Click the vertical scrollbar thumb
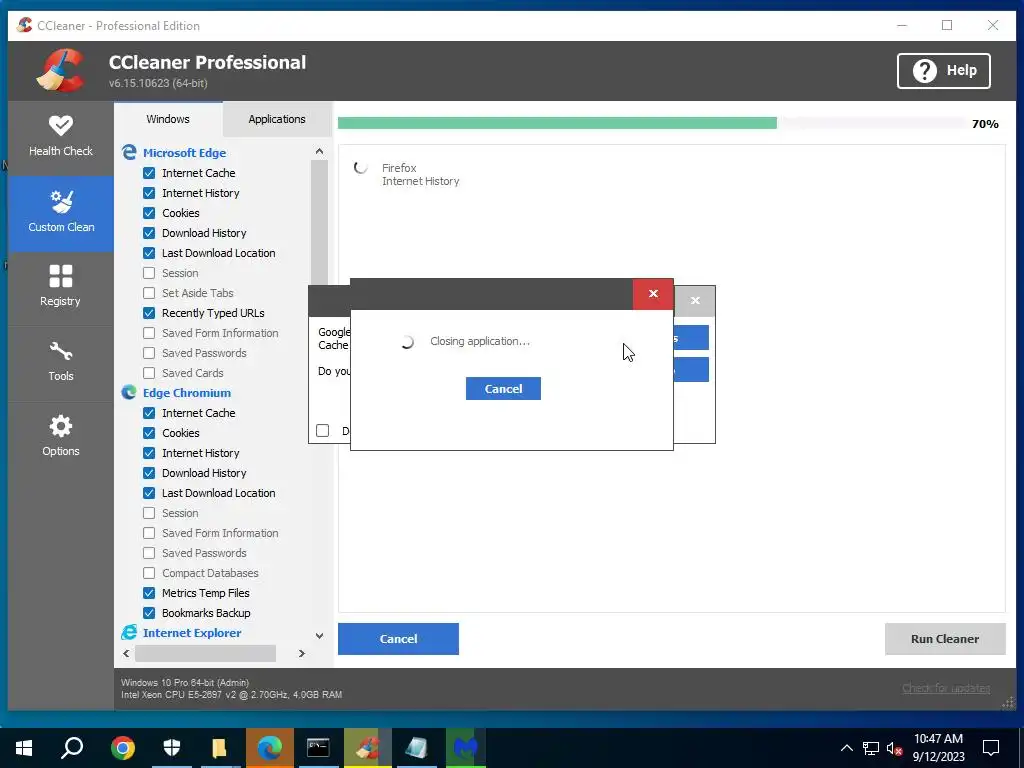 coord(319,222)
